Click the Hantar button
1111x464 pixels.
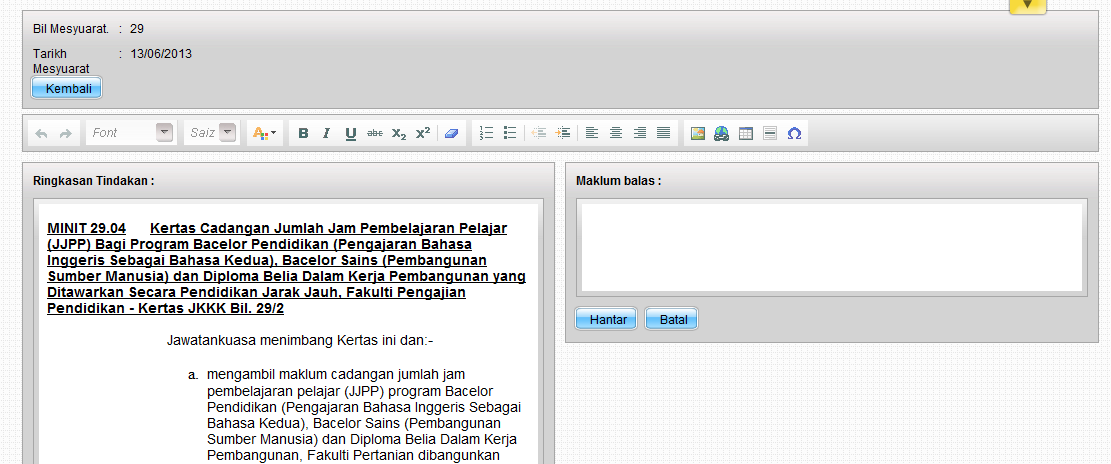[607, 319]
